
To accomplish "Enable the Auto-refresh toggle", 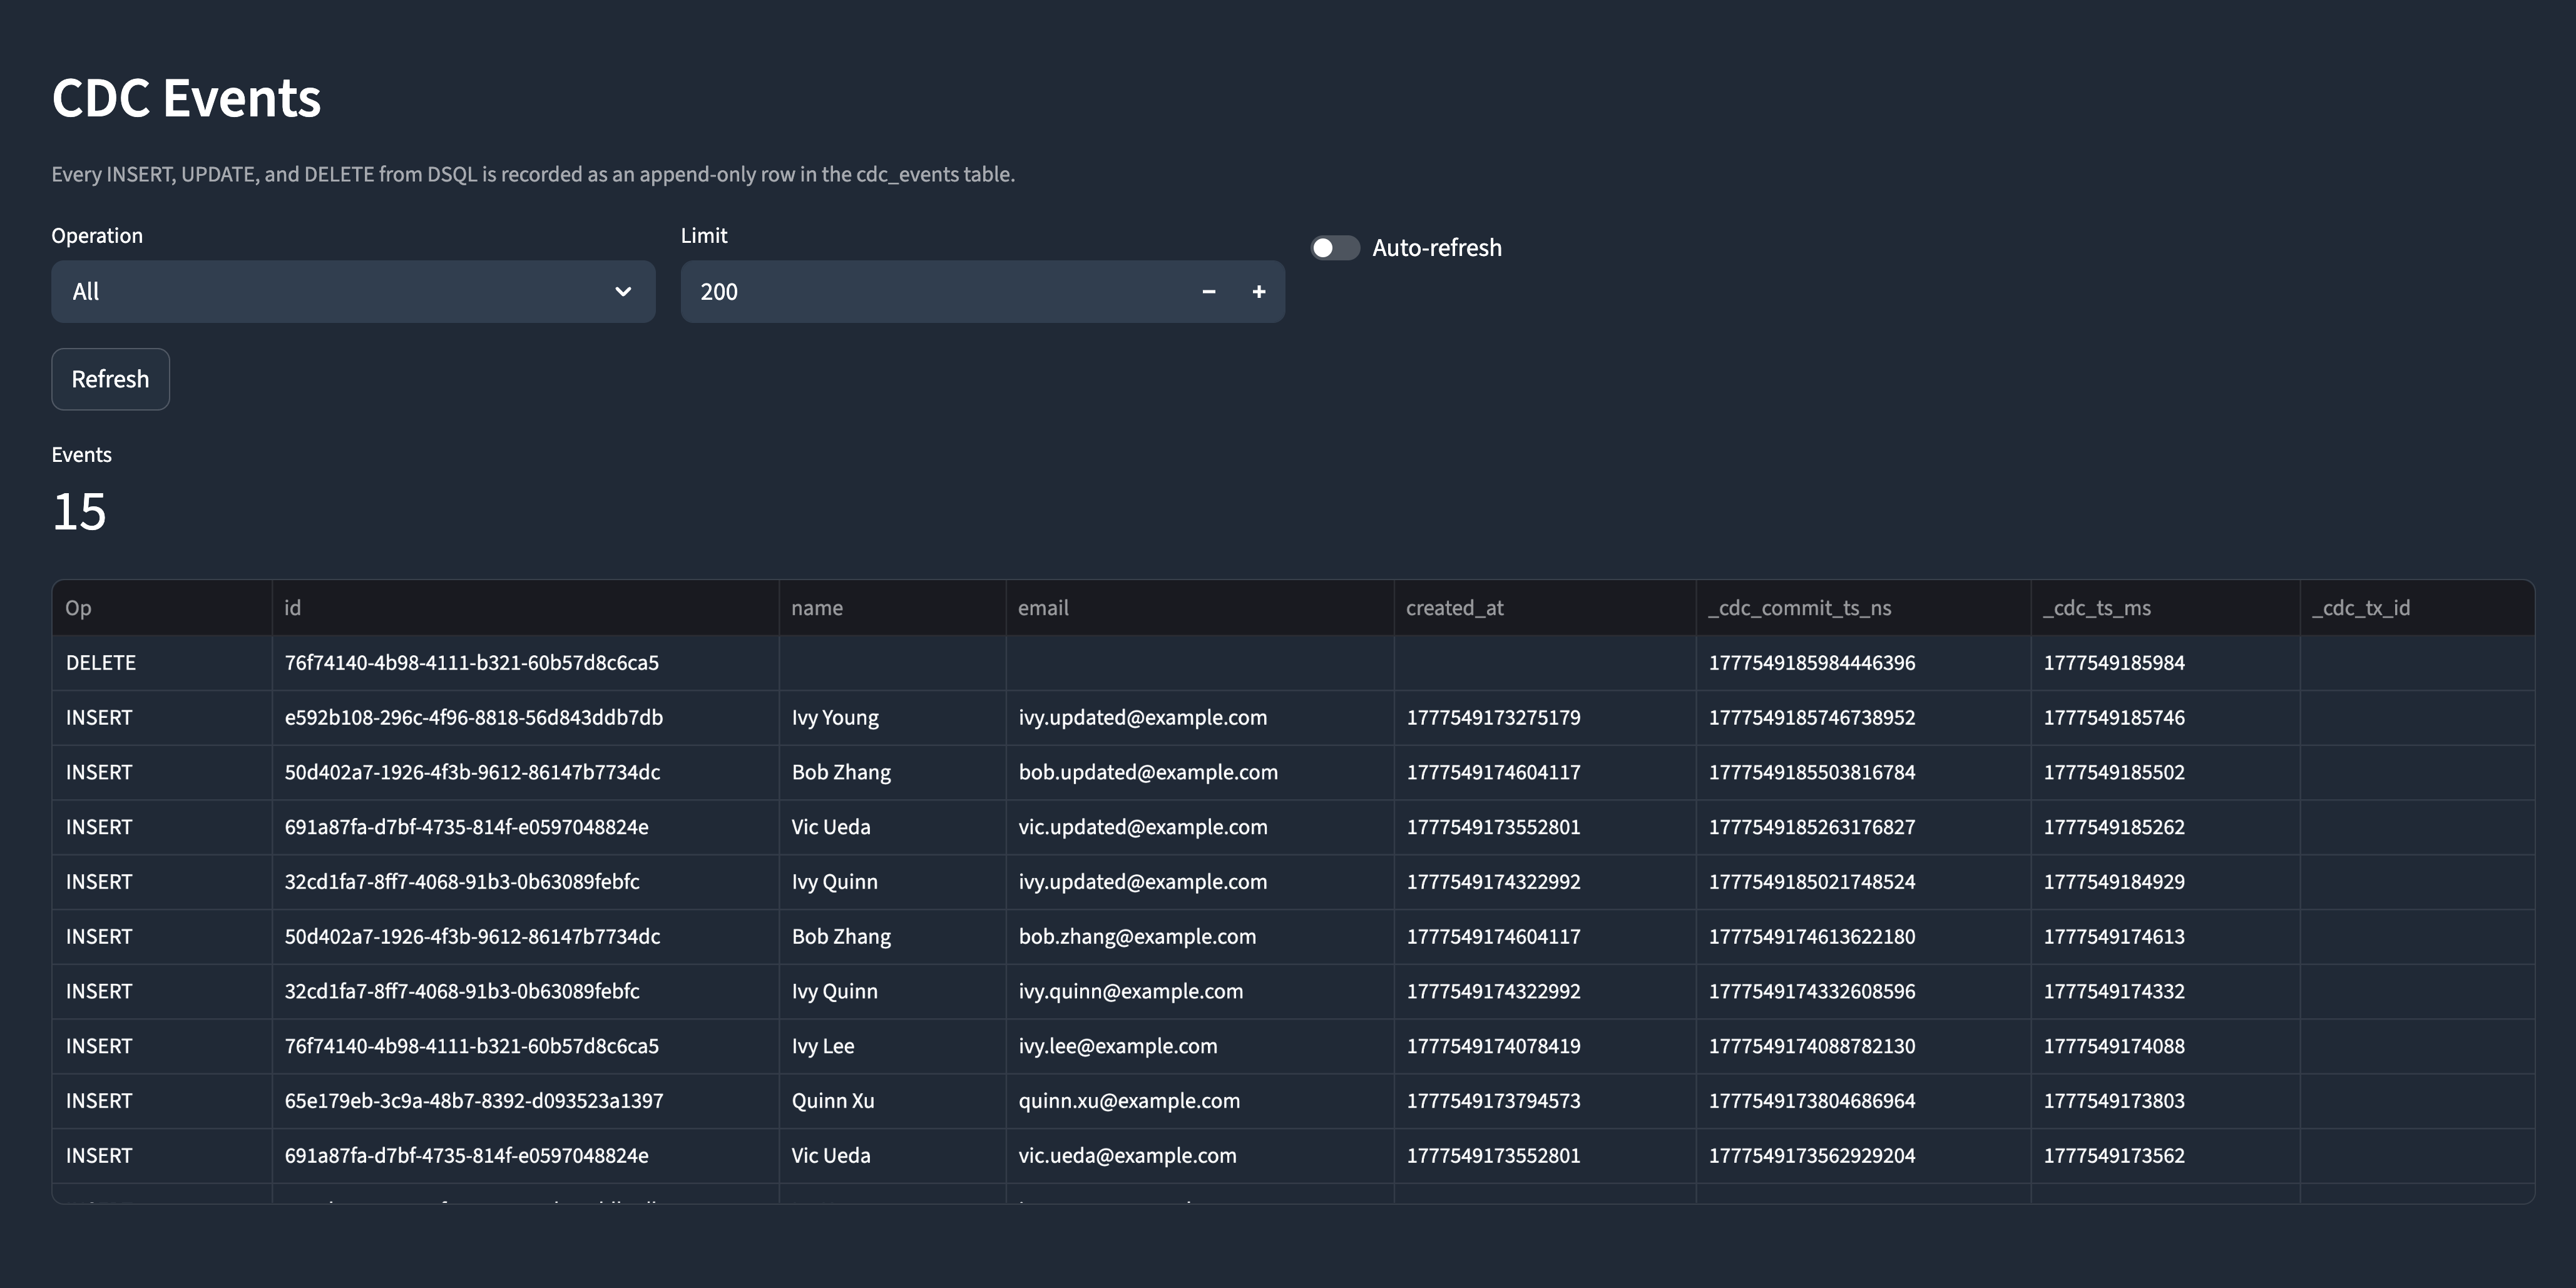I will pos(1335,248).
